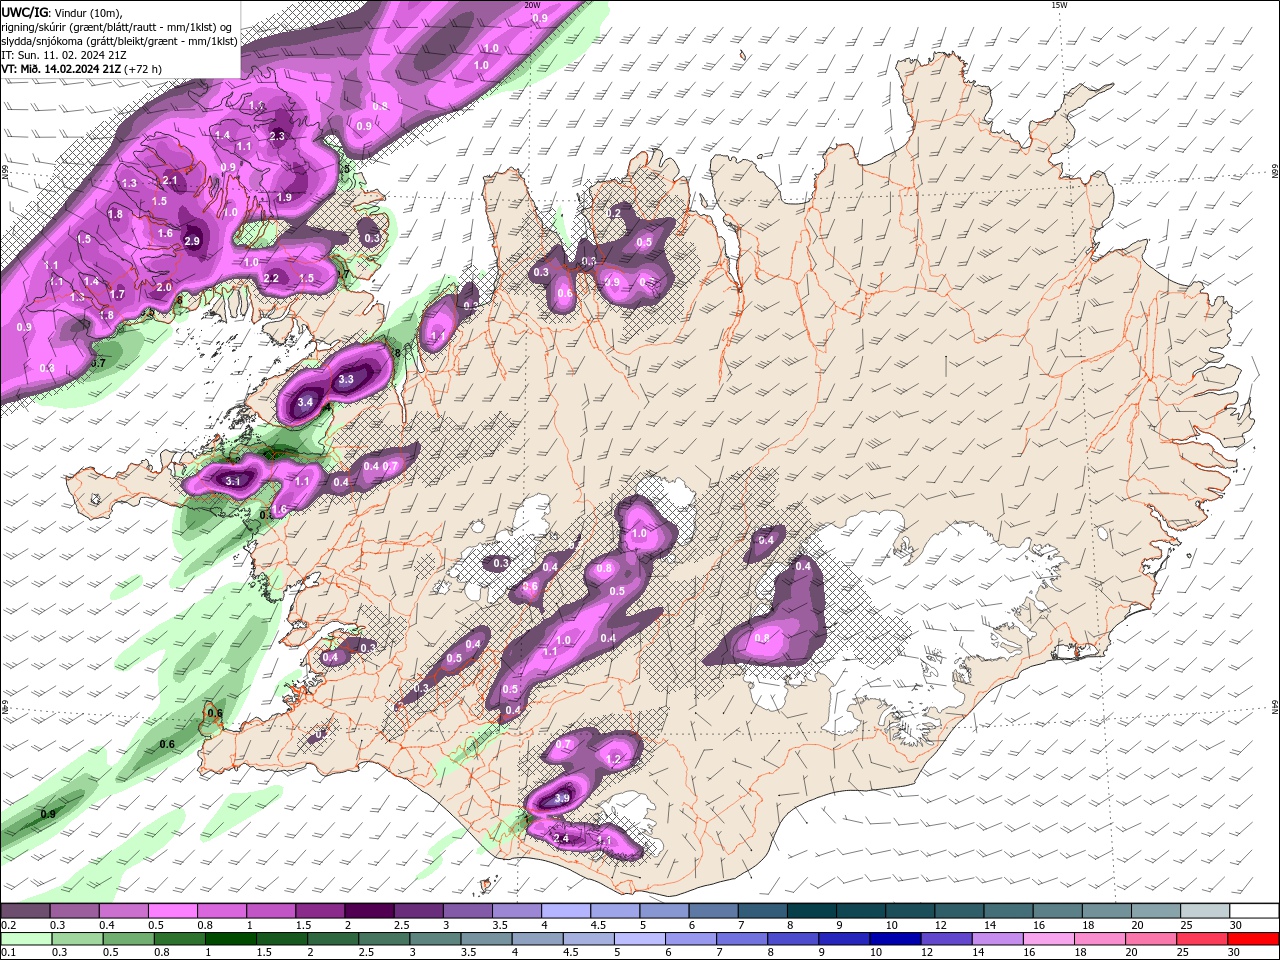Click the '3.4' snowfall value on the map
Screen dimensions: 1280x960
[306, 402]
